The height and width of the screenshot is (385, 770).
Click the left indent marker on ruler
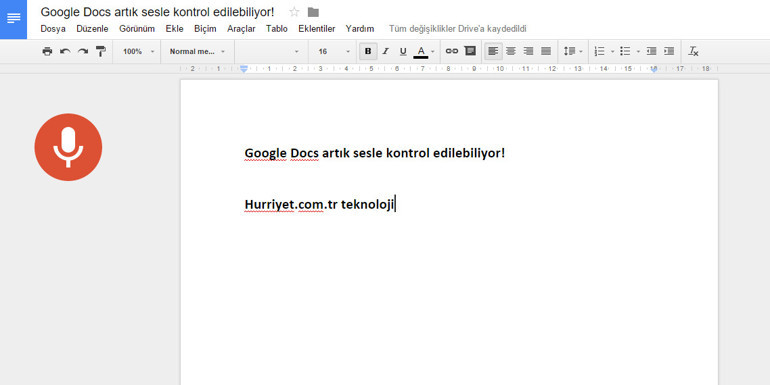244,69
